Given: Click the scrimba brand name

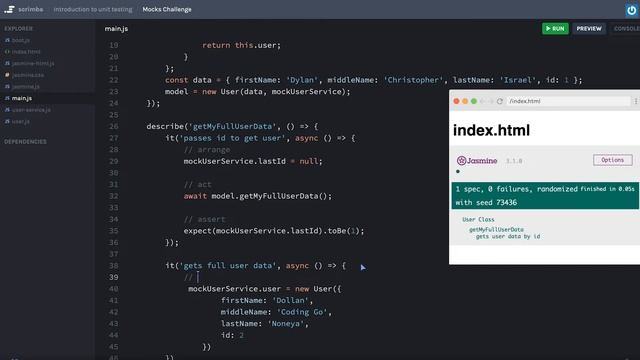Looking at the screenshot, I should 31,9.
